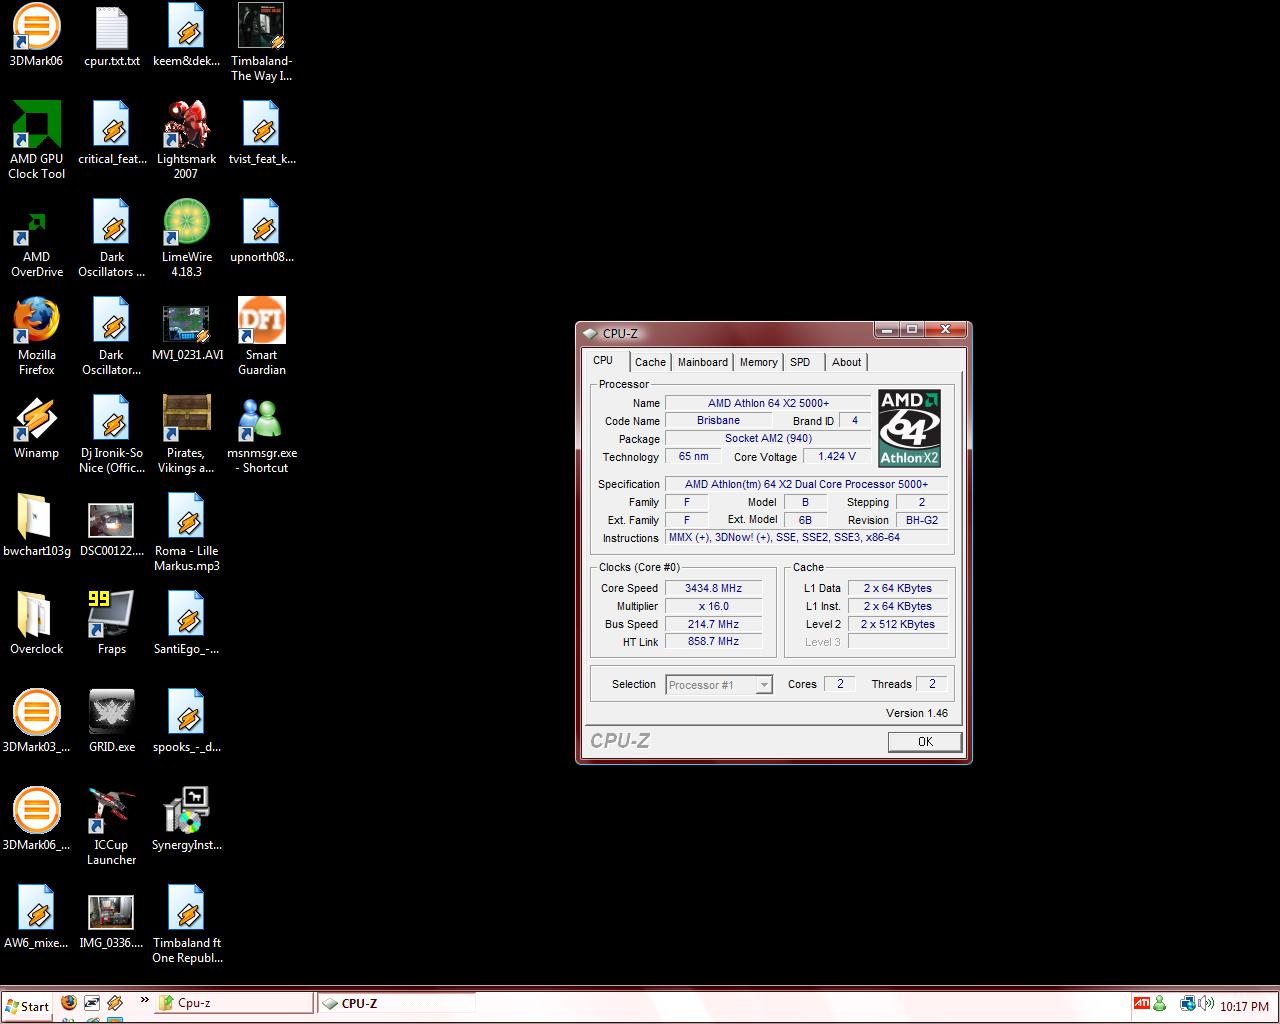This screenshot has width=1280, height=1024.
Task: Click the Instructions field in CPU-Z
Action: tap(806, 537)
